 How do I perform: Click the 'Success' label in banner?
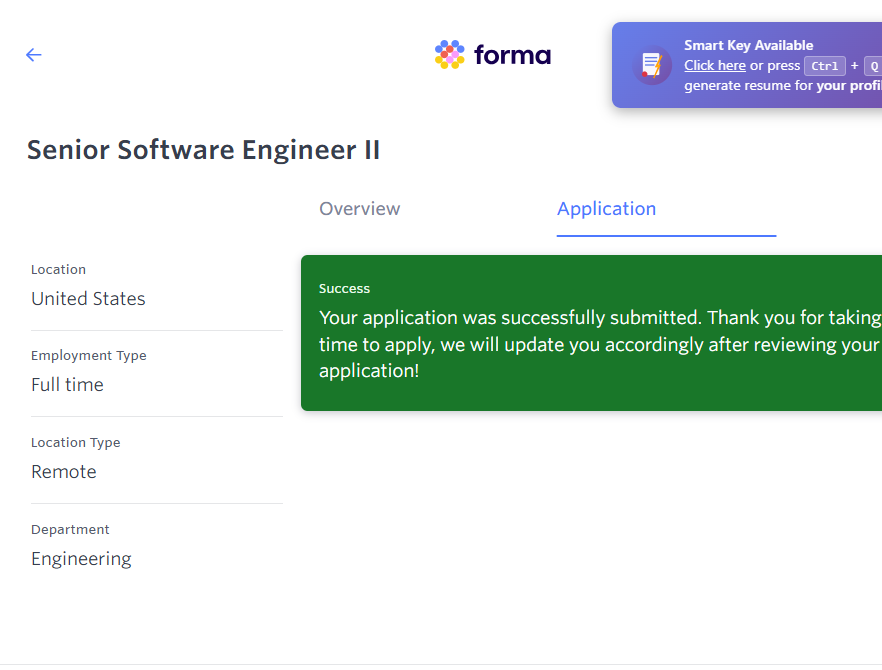[x=344, y=289]
